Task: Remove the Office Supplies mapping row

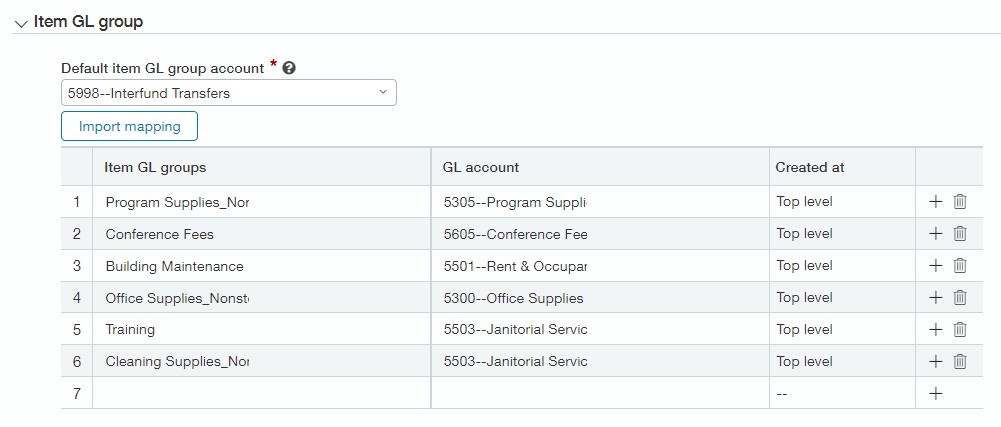Action: pos(960,297)
